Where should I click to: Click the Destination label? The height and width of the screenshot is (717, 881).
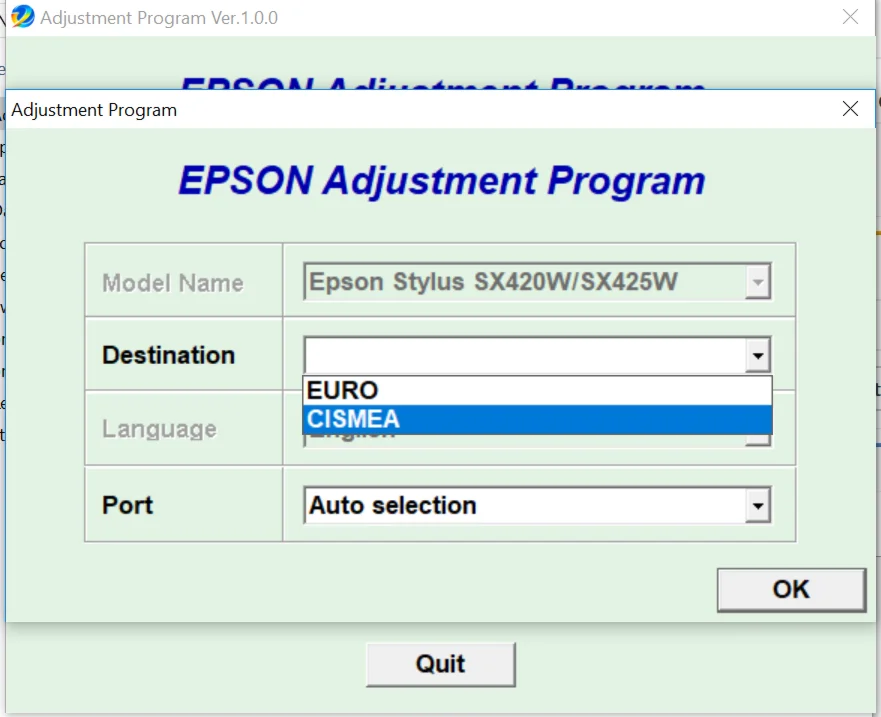pos(169,355)
